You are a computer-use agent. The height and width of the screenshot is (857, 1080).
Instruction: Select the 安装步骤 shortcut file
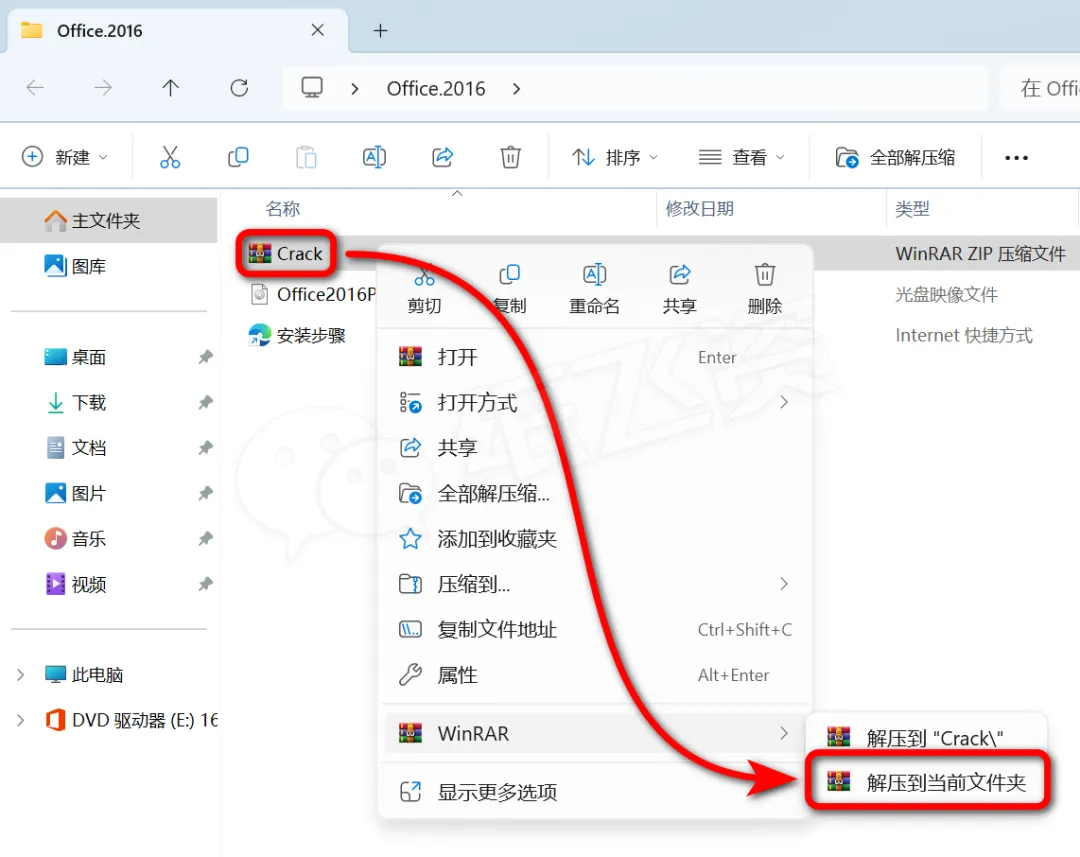pos(297,335)
